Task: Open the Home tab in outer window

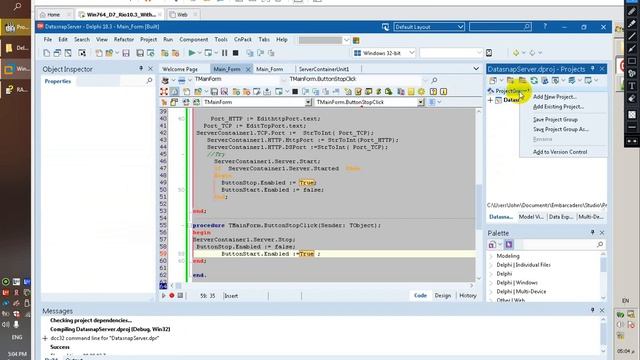Action: (x=53, y=14)
